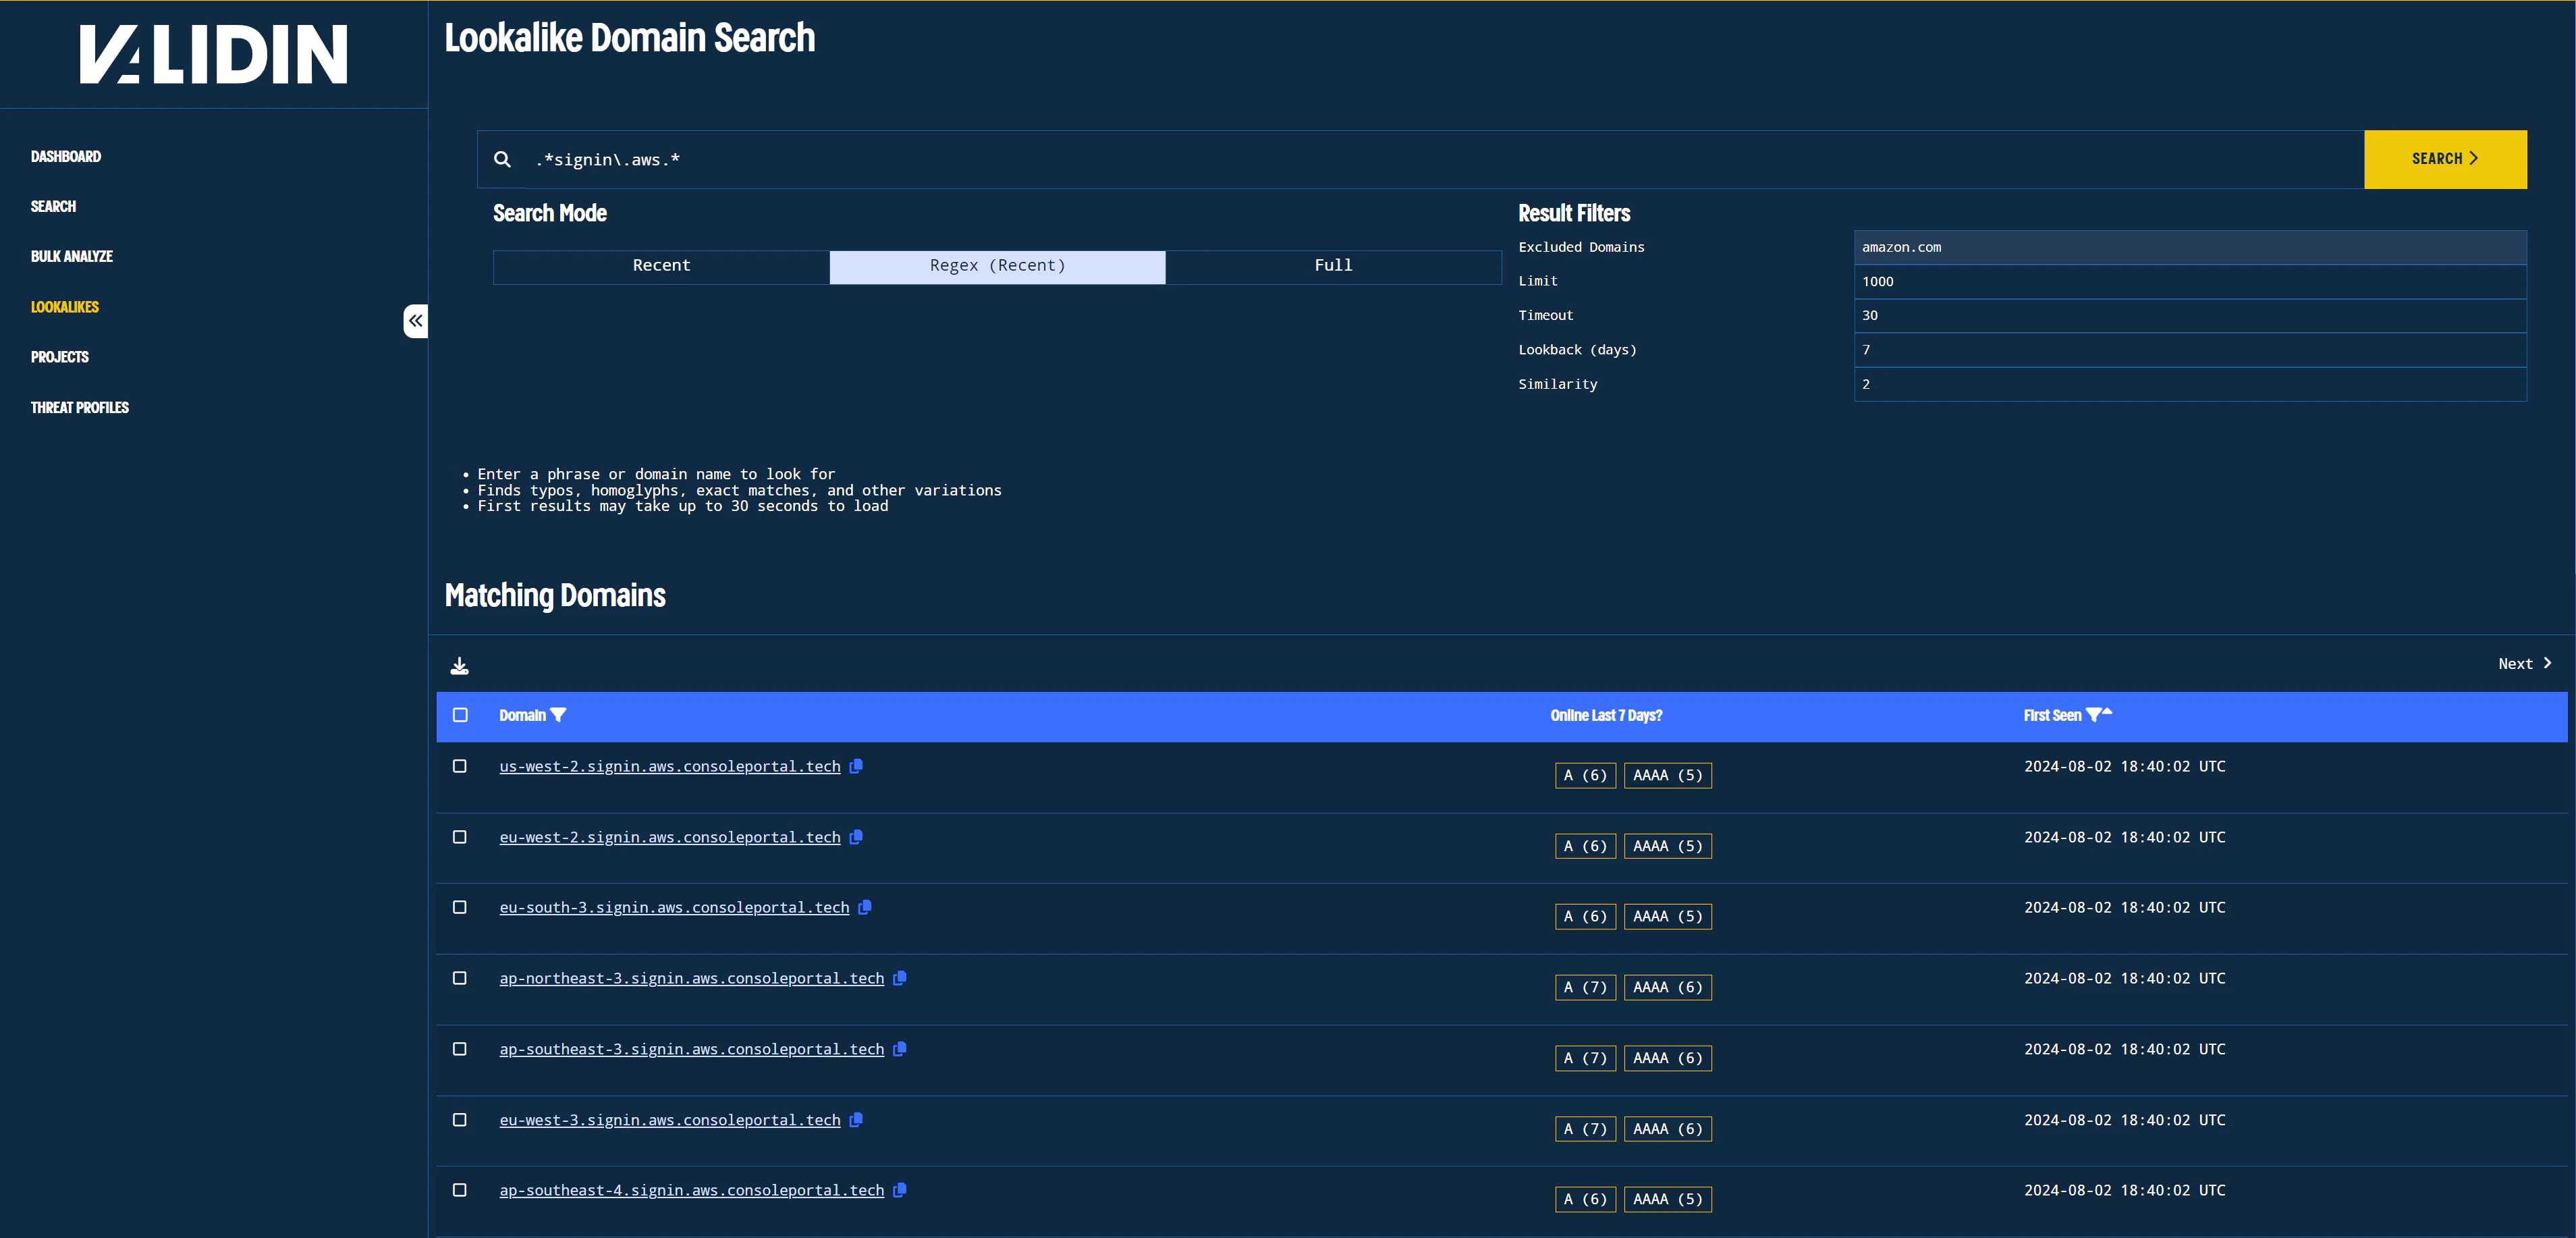Copy us-west-2.signin.aws.consoleportal.tech domain

pyautogui.click(x=856, y=766)
